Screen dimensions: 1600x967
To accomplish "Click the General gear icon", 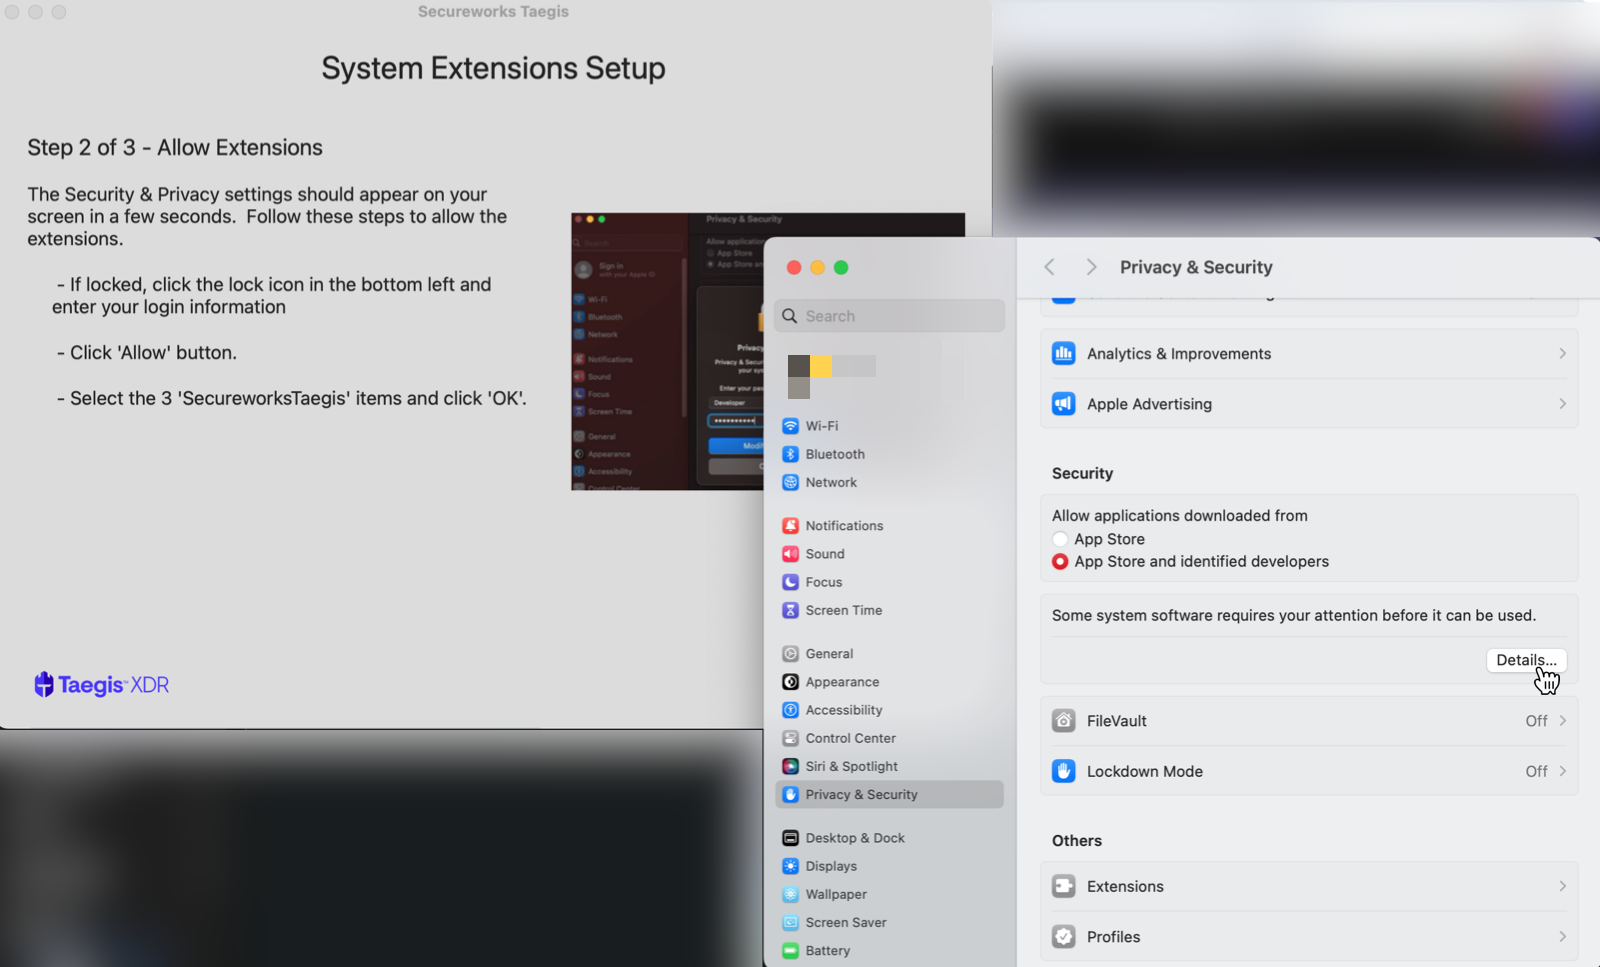I will (x=790, y=654).
